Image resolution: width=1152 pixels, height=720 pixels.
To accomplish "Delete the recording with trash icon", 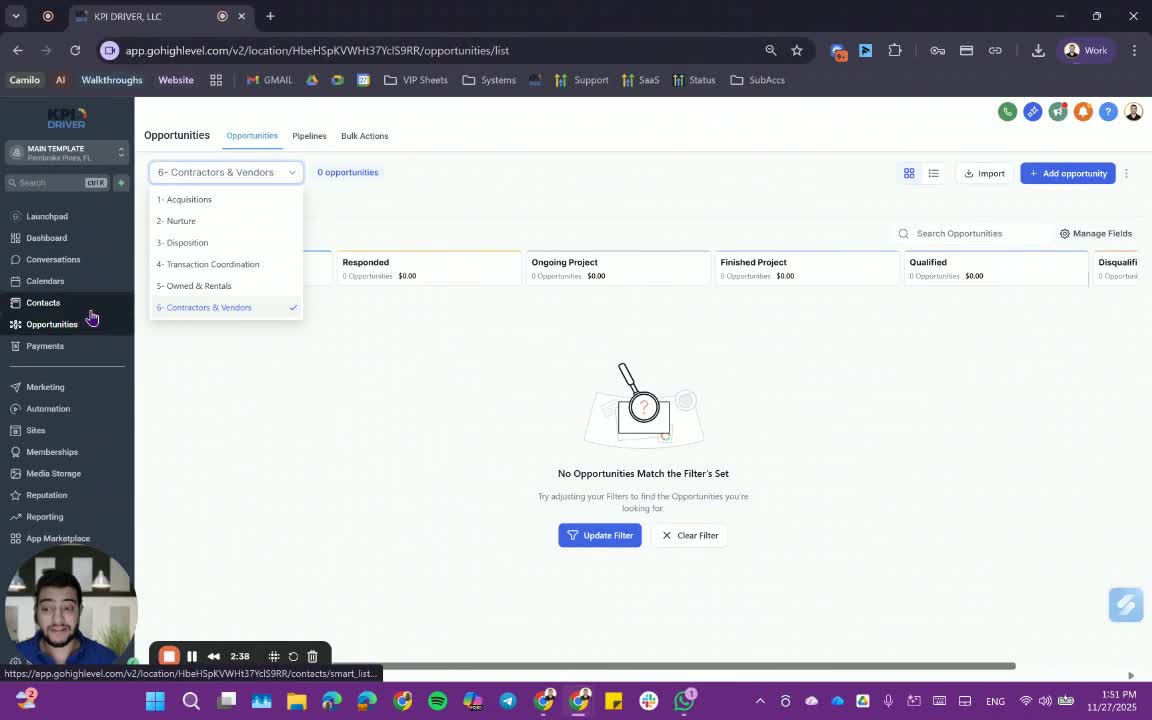I will [x=312, y=656].
